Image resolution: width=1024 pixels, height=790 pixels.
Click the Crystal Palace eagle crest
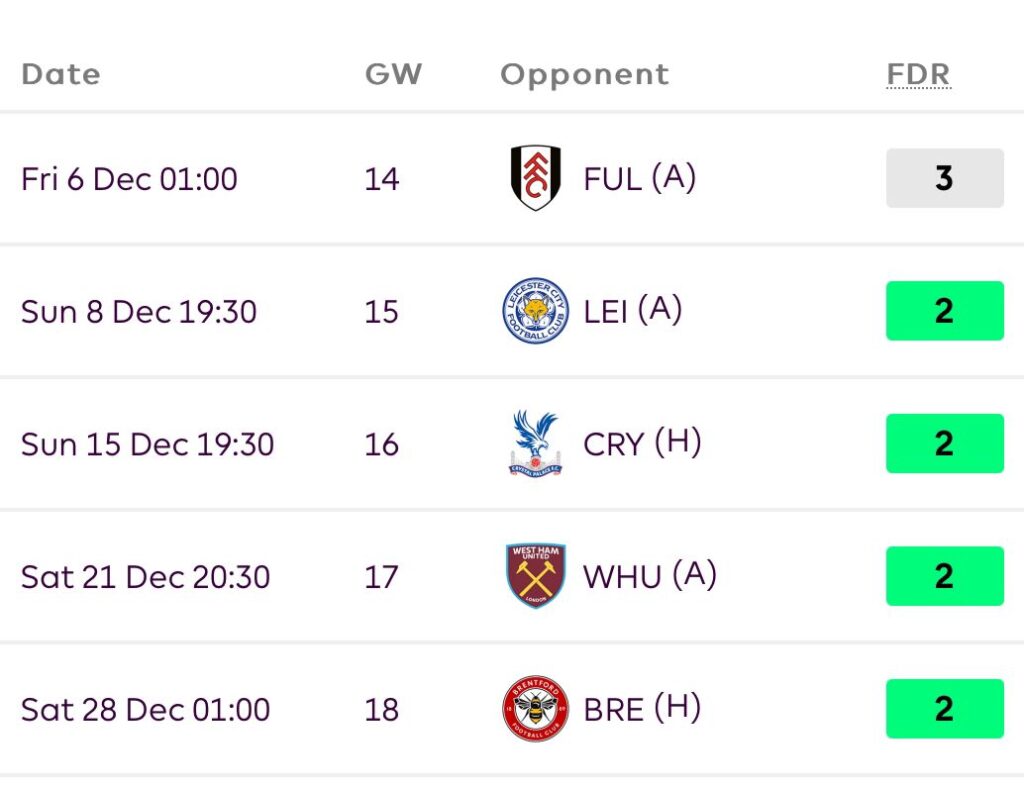tap(535, 443)
